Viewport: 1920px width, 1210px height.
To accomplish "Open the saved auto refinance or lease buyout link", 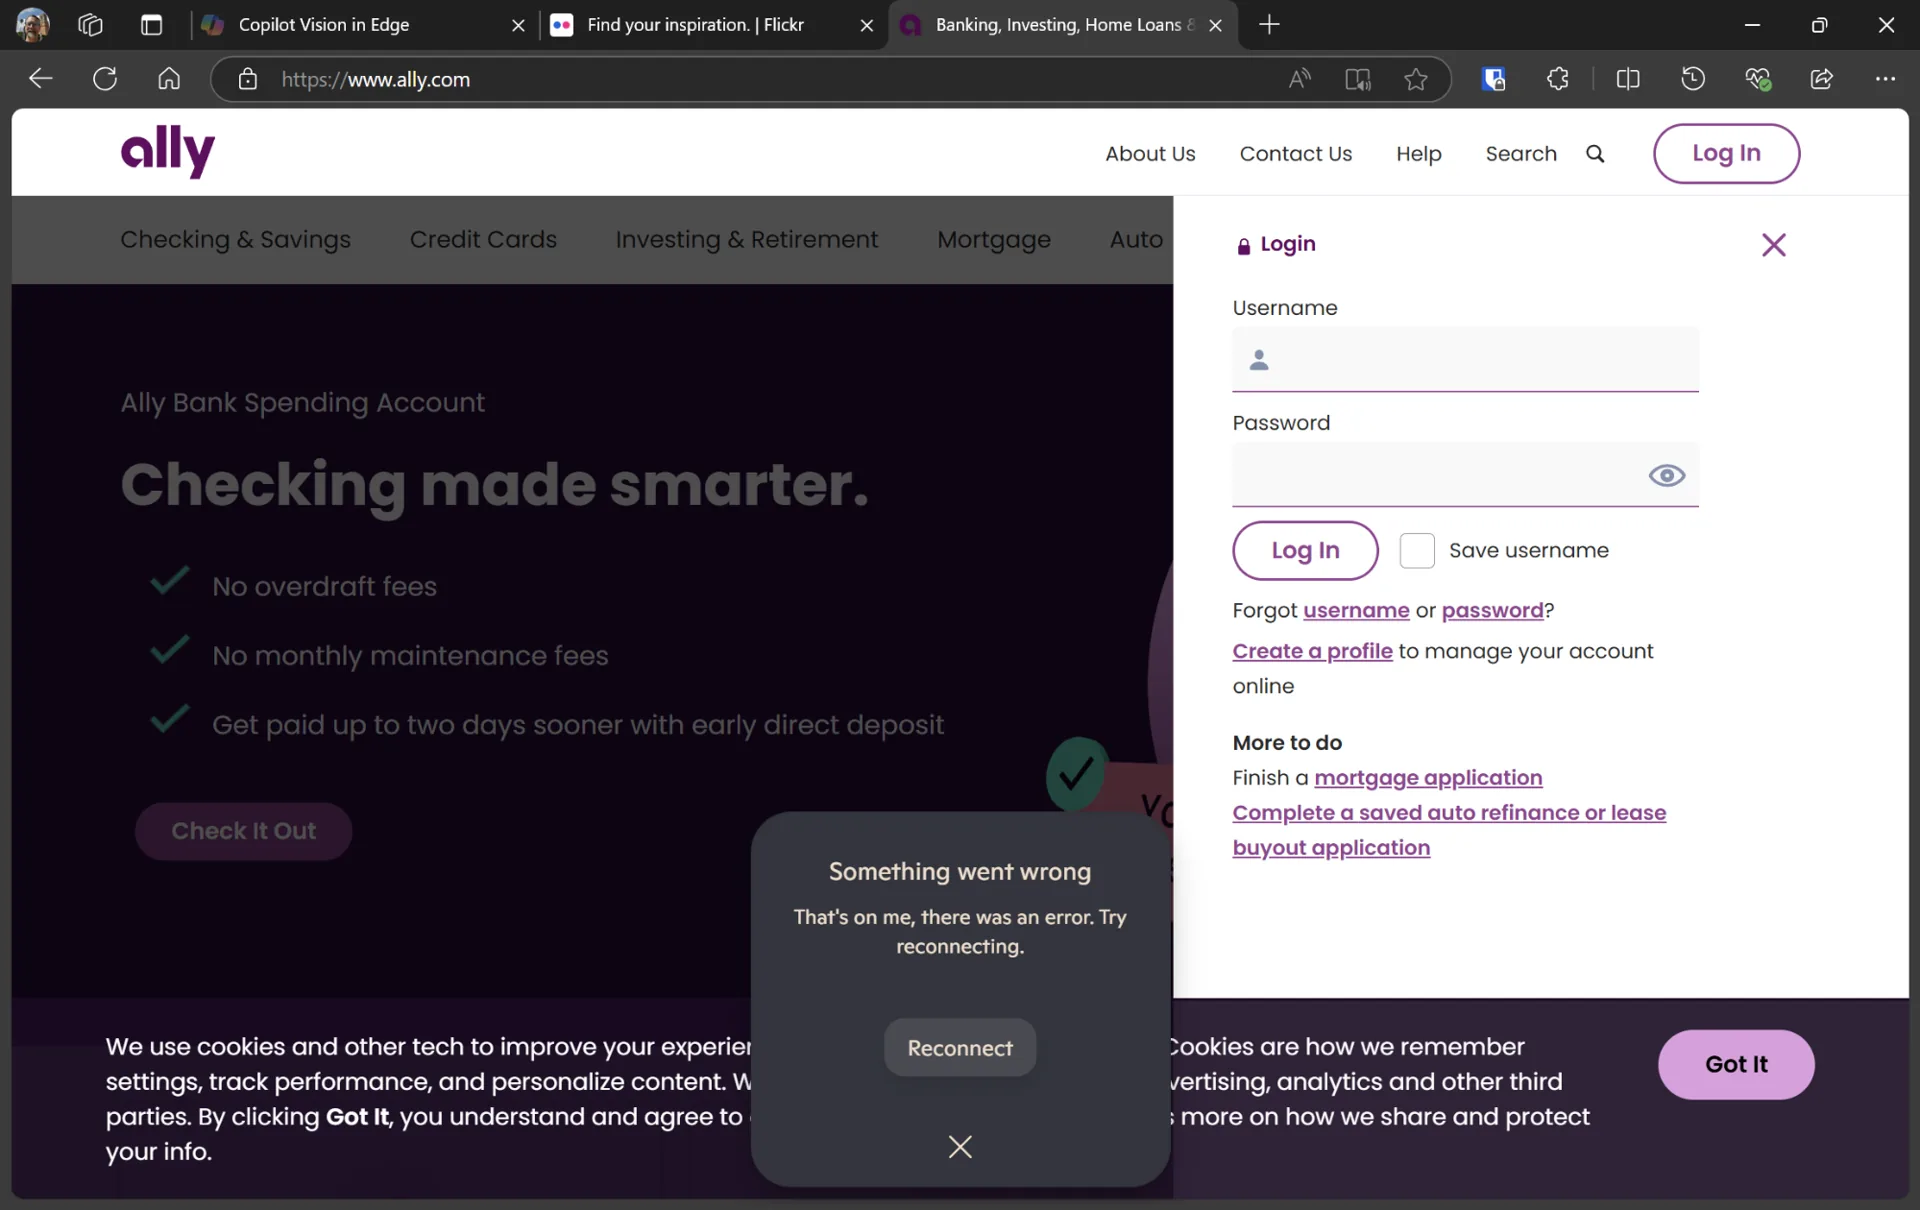I will (1449, 831).
